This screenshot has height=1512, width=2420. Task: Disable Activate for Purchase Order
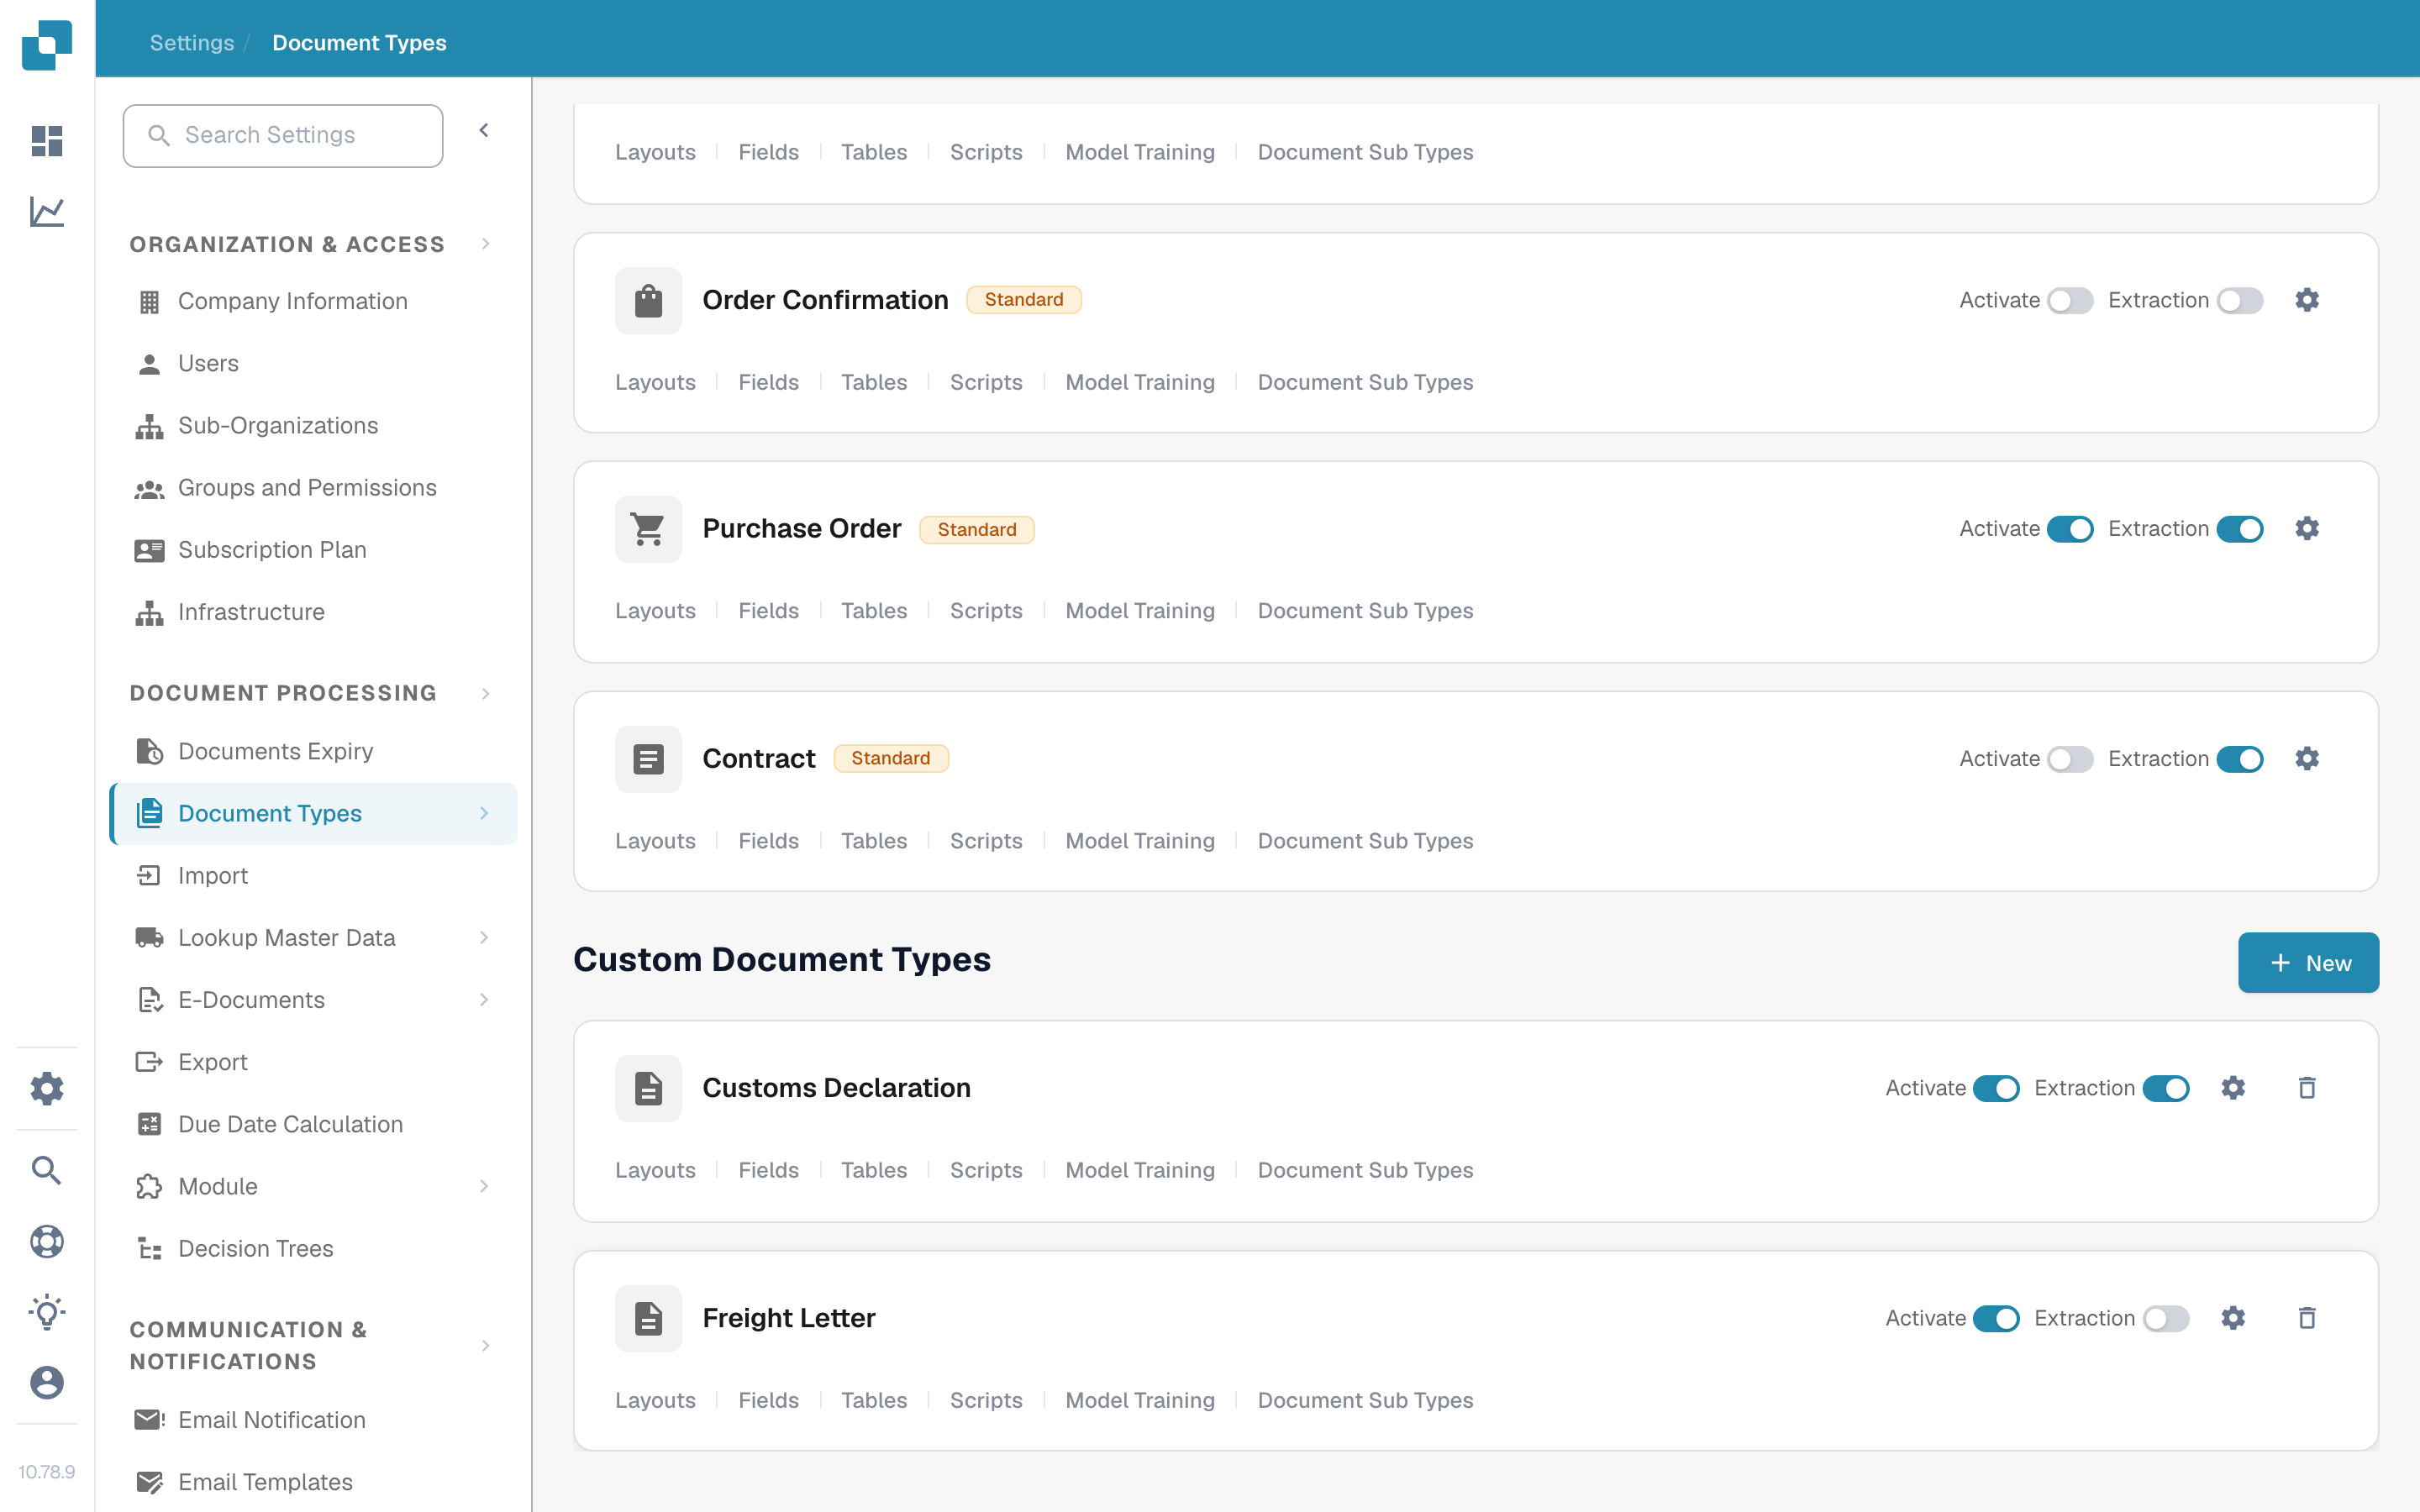pos(2070,529)
